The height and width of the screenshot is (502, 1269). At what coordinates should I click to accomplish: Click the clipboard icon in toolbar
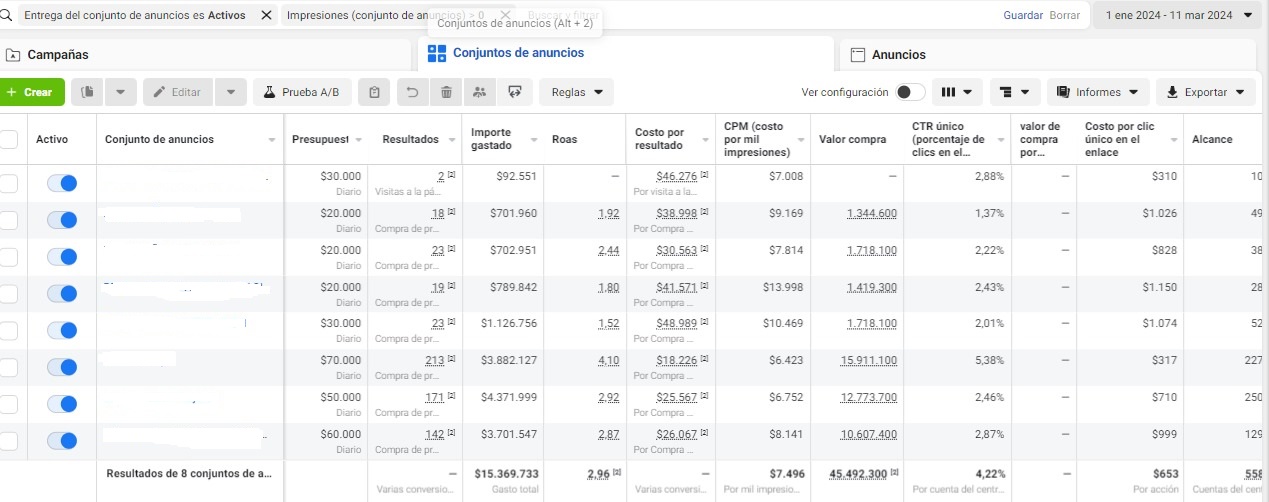373,92
